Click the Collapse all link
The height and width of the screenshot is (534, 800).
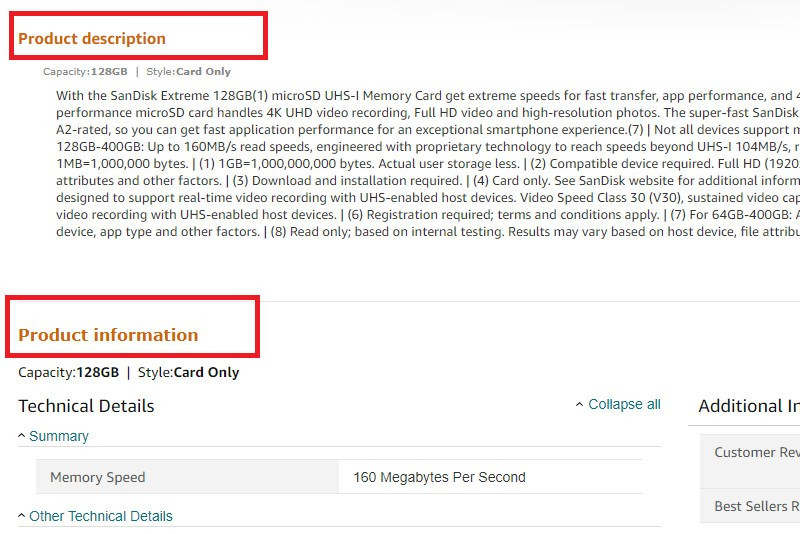click(624, 404)
